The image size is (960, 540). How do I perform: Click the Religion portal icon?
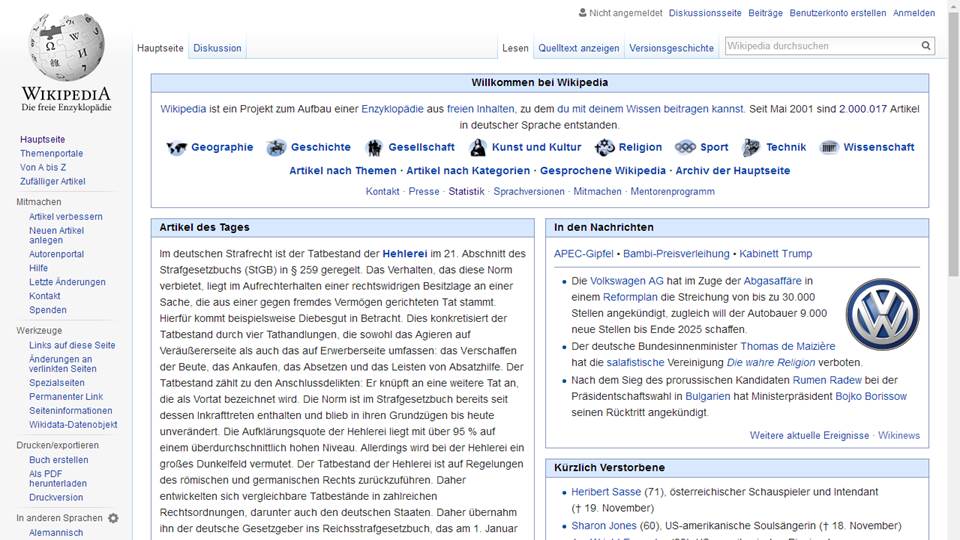[604, 147]
